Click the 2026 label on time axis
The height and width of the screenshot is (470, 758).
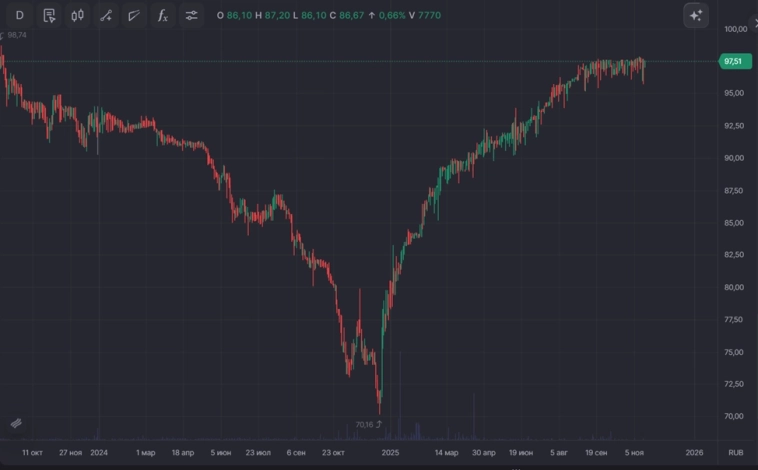[694, 452]
